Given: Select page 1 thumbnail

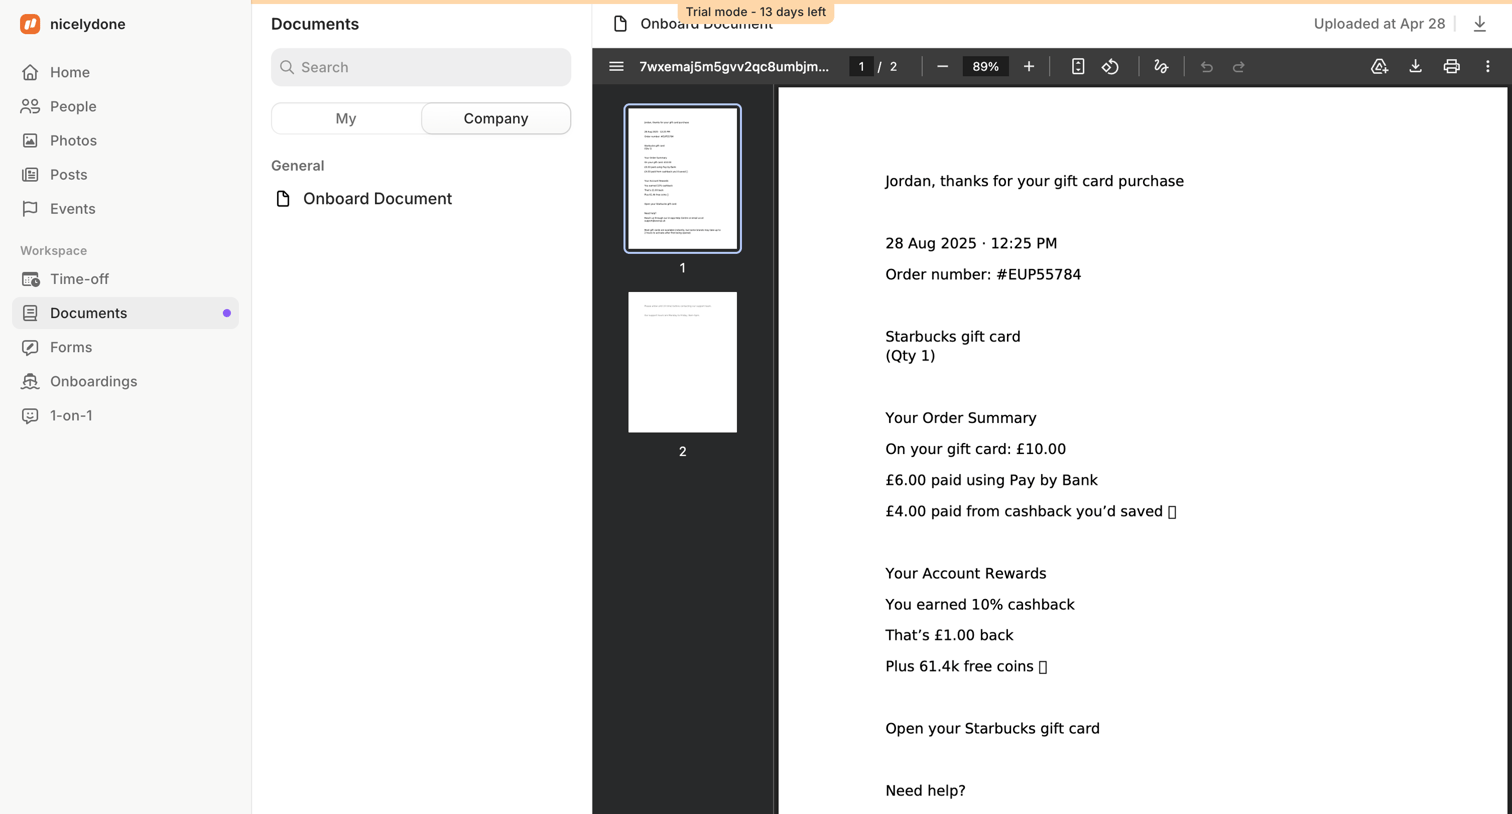Looking at the screenshot, I should (683, 179).
